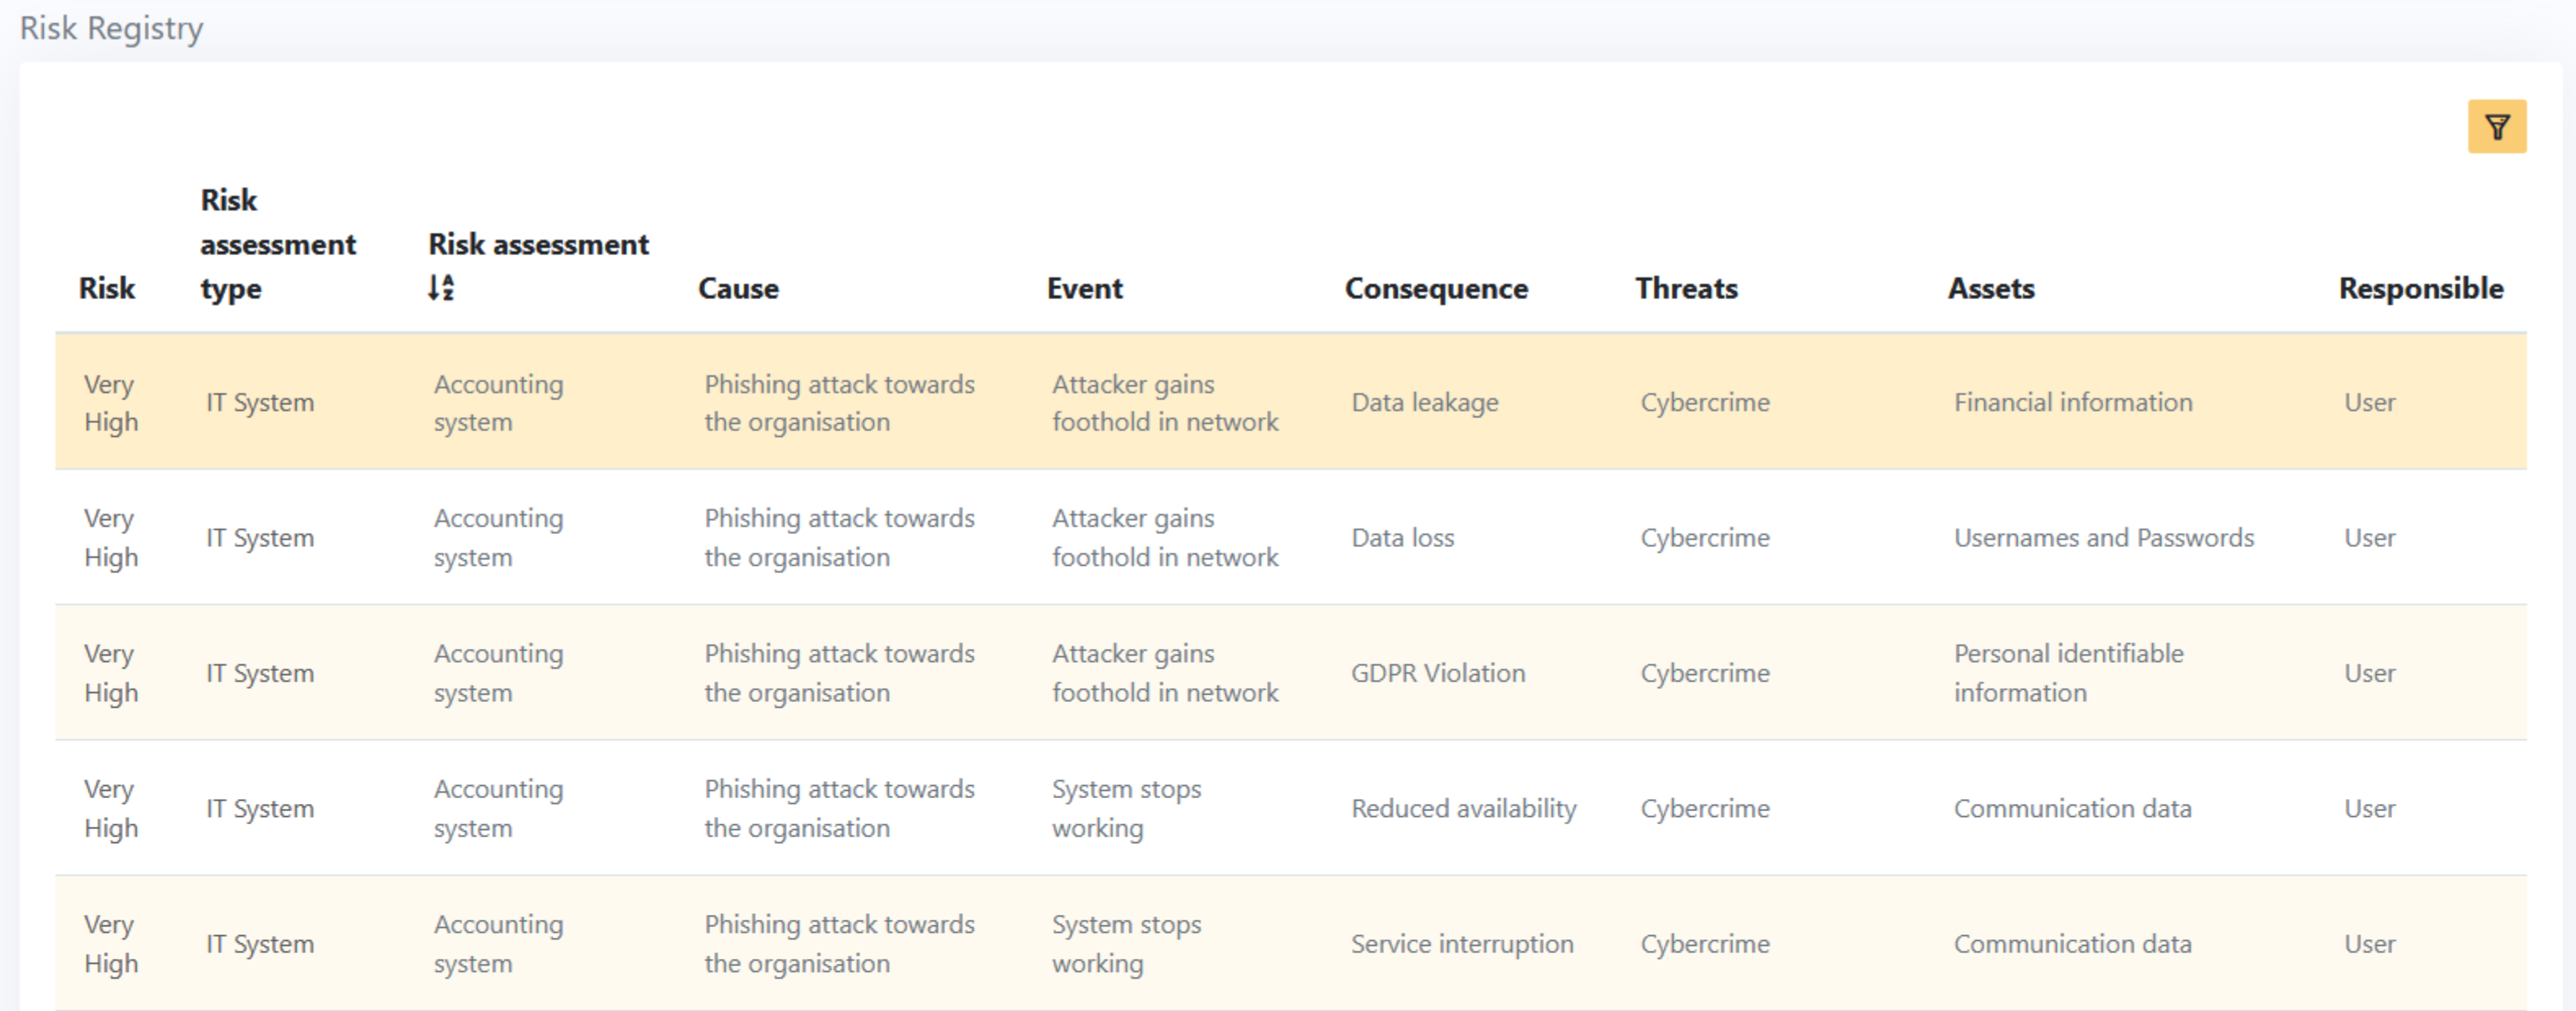Screen dimensions: 2576x1011
Task: Open the Service interruption row
Action: [x=1462, y=944]
